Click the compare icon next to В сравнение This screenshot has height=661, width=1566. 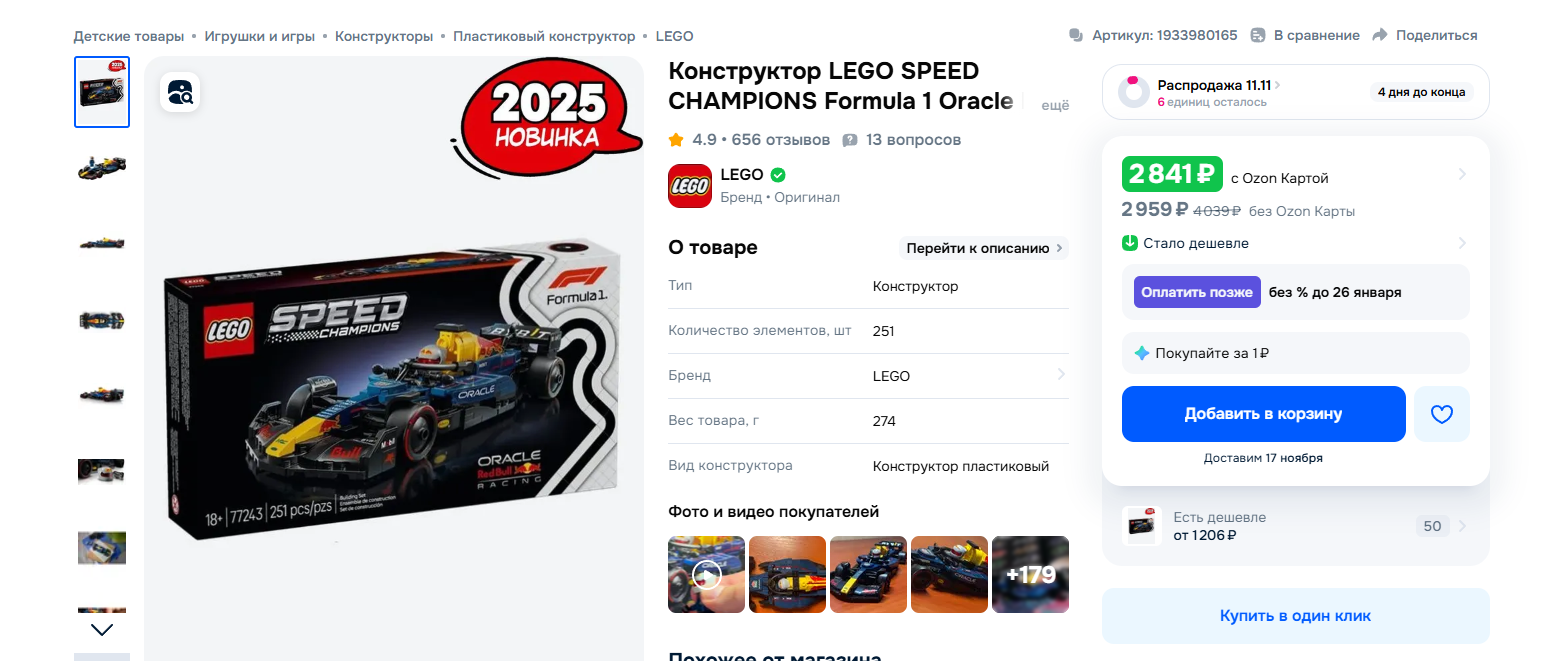(1258, 35)
